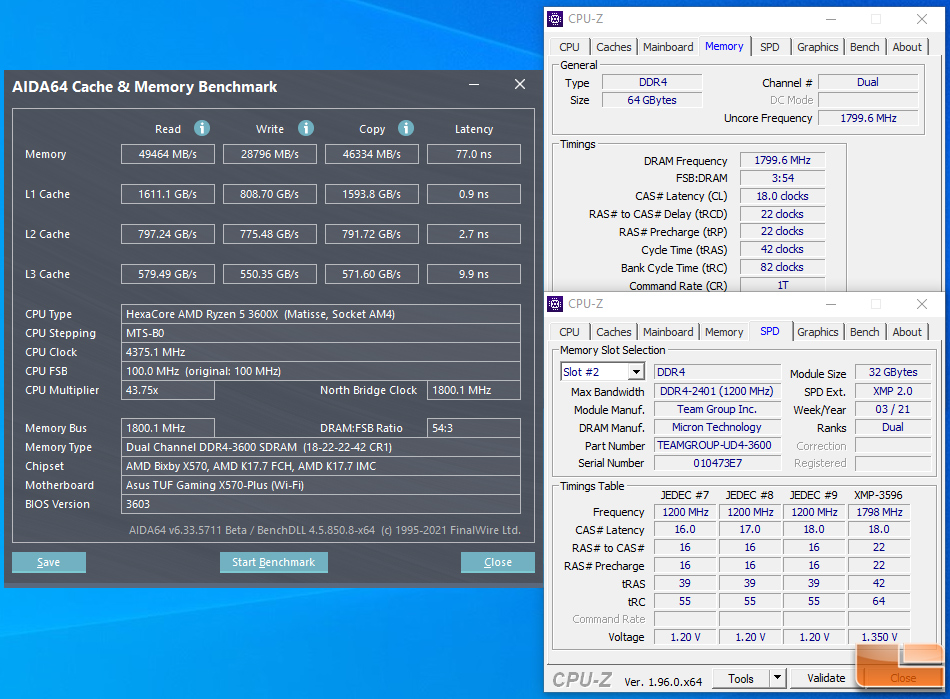950x699 pixels.
Task: Click the XMP-3596 voltage 1.350 V cell
Action: tap(879, 637)
